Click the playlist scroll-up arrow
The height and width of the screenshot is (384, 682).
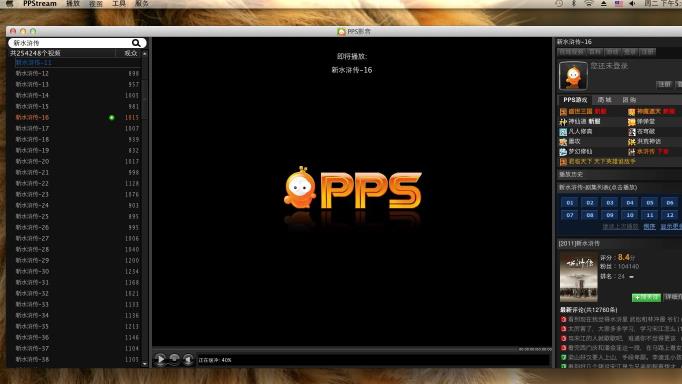(145, 53)
